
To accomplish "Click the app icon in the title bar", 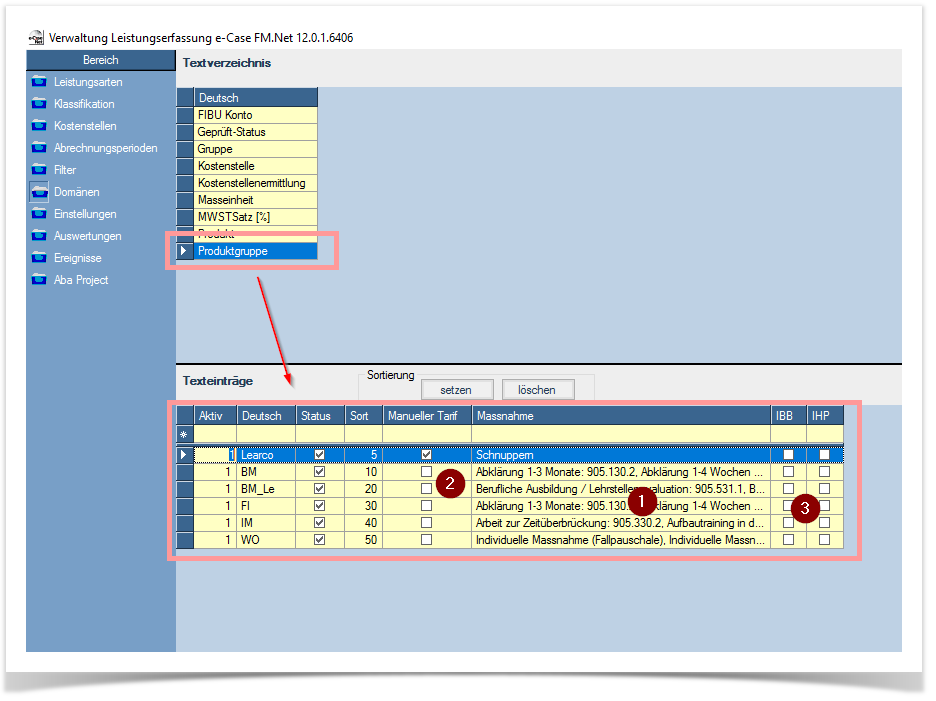I will 36,38.
